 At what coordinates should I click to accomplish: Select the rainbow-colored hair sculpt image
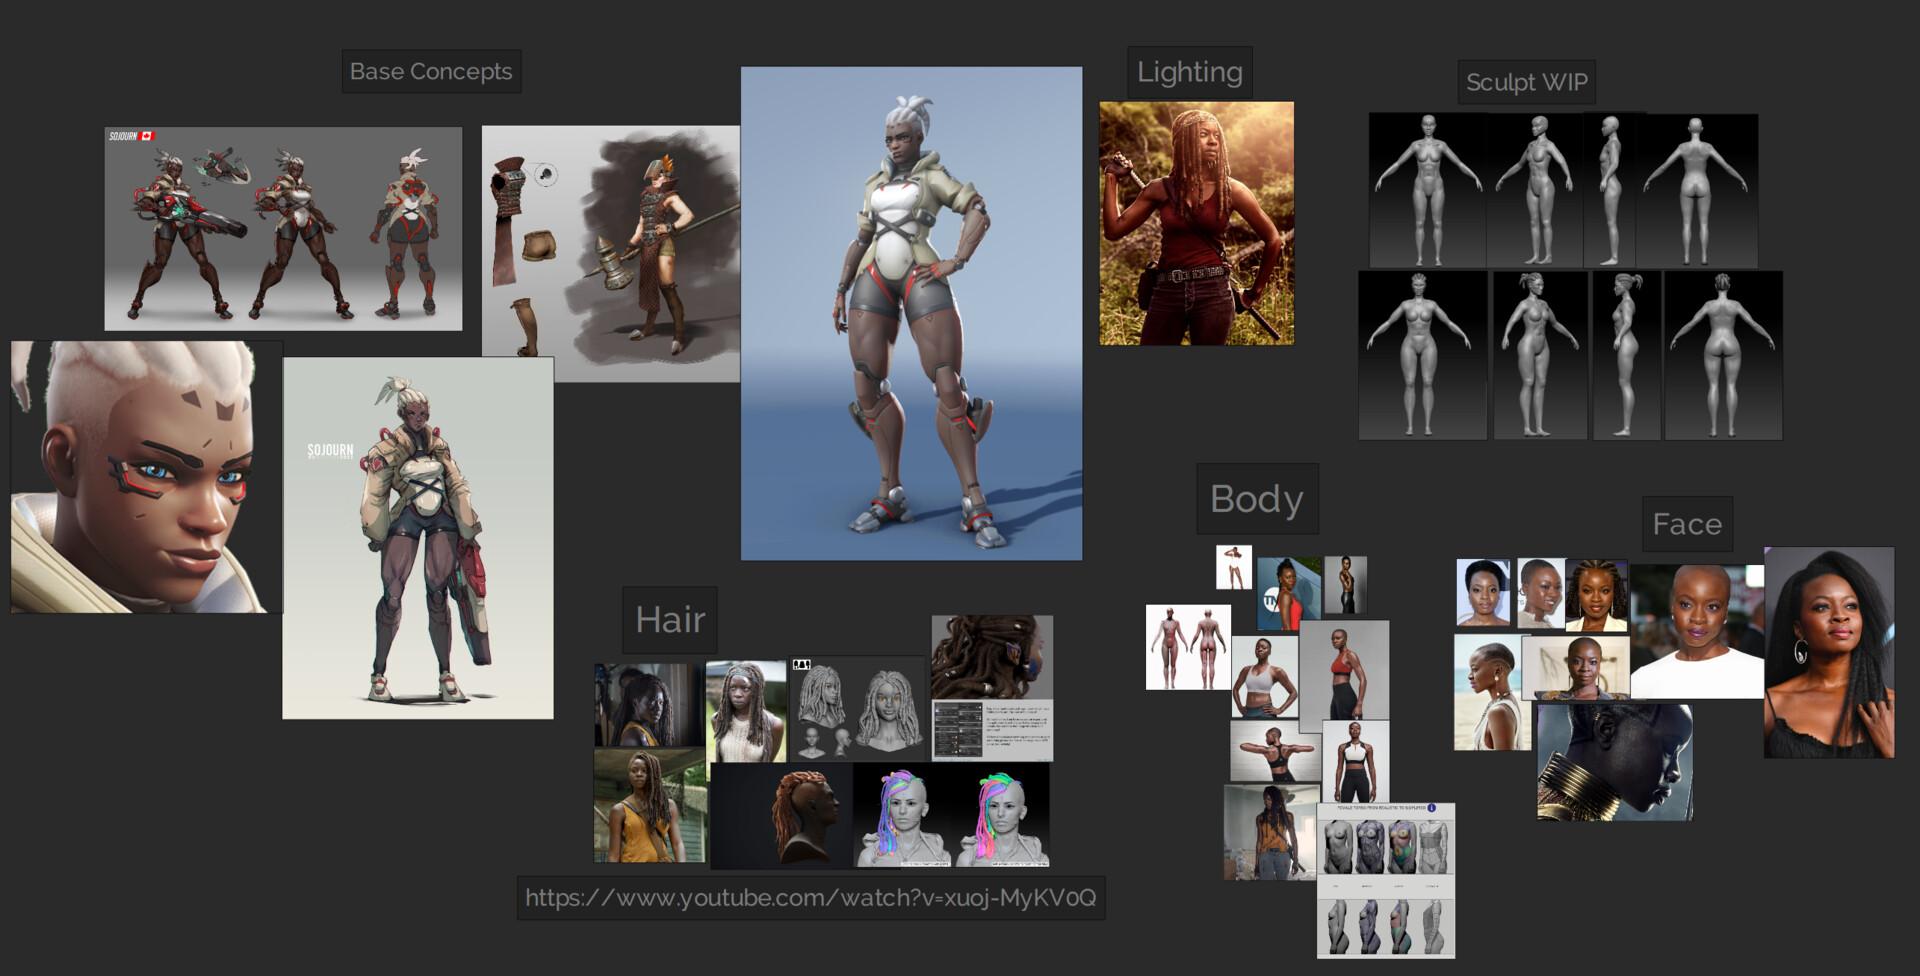(951, 816)
